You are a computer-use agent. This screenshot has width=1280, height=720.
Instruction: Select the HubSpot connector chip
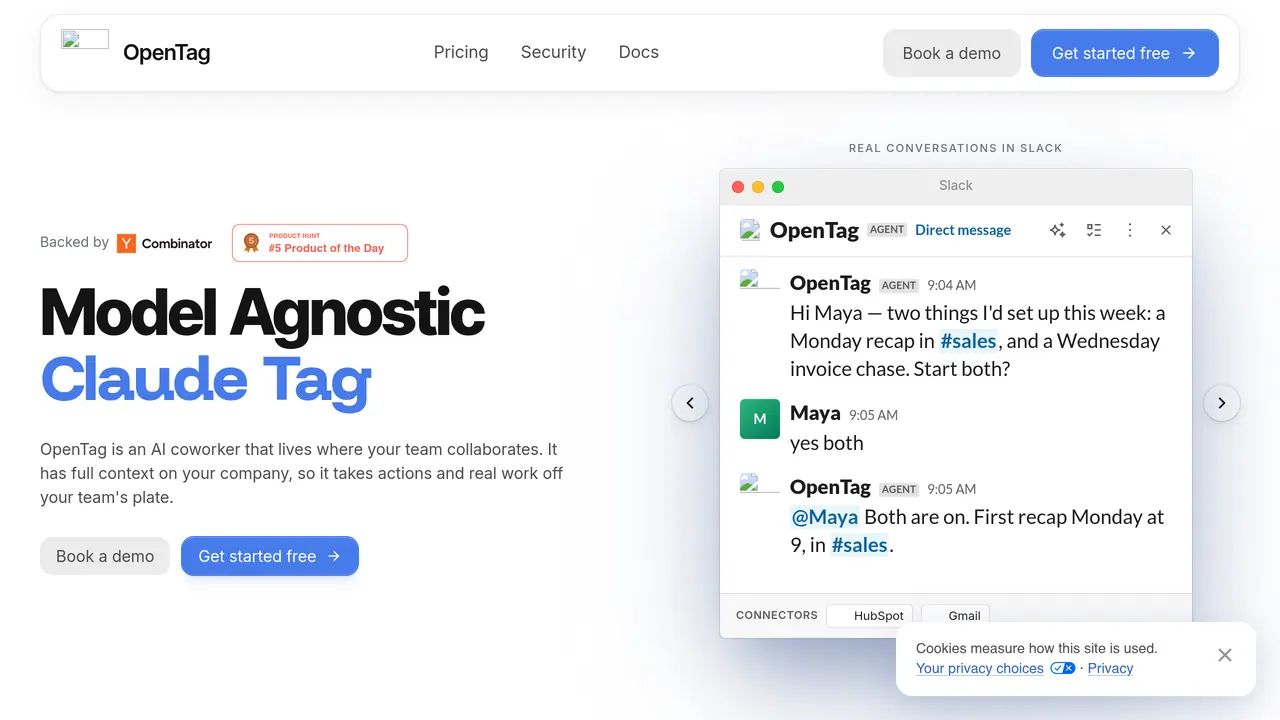(x=869, y=616)
